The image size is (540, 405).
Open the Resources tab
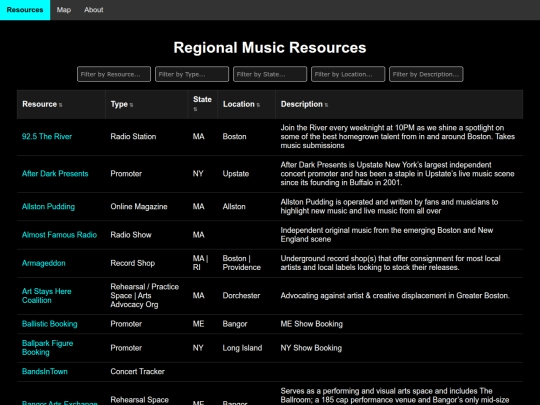pyautogui.click(x=25, y=10)
